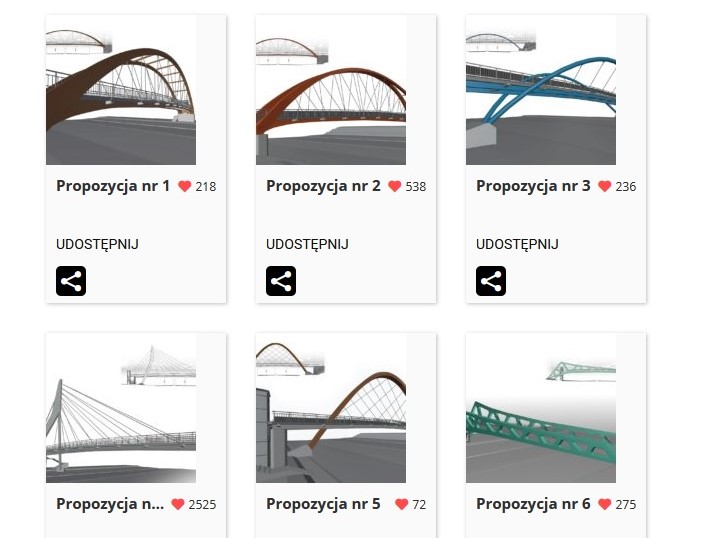This screenshot has height=538, width=713.
Task: Click the share icon under Propozycja nr 2
Action: [x=281, y=281]
